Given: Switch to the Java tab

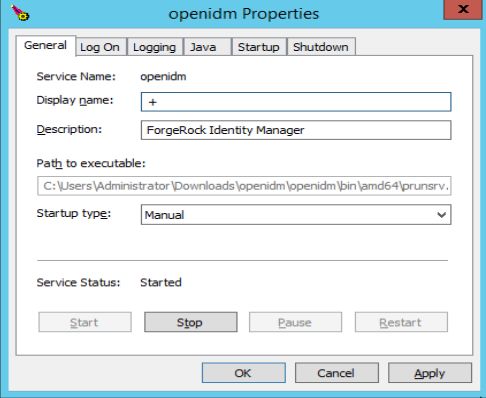Looking at the screenshot, I should point(207,47).
